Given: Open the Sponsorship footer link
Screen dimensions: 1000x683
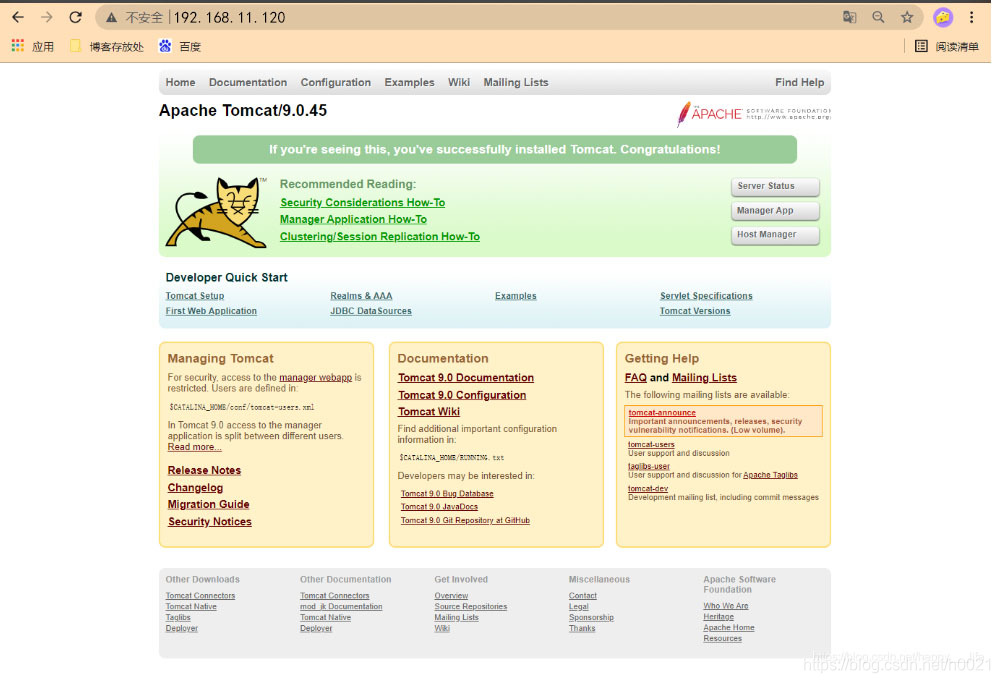Looking at the screenshot, I should pos(591,618).
